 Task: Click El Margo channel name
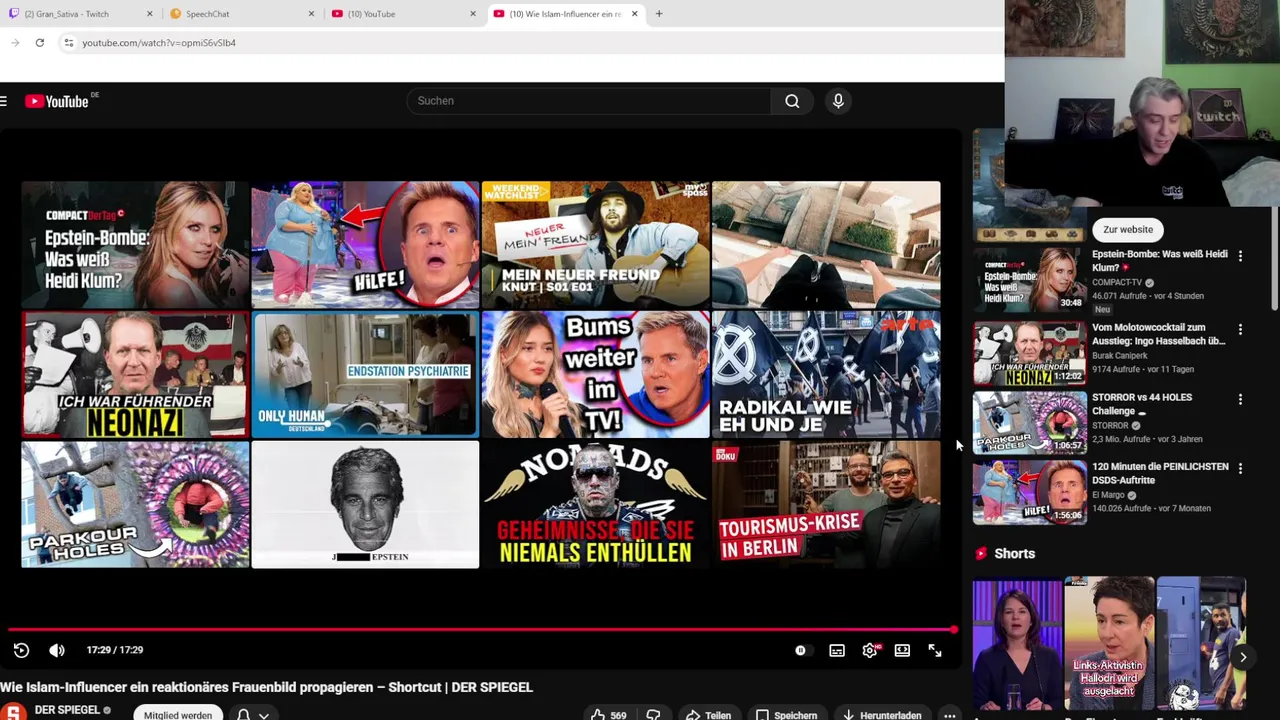click(x=1109, y=495)
